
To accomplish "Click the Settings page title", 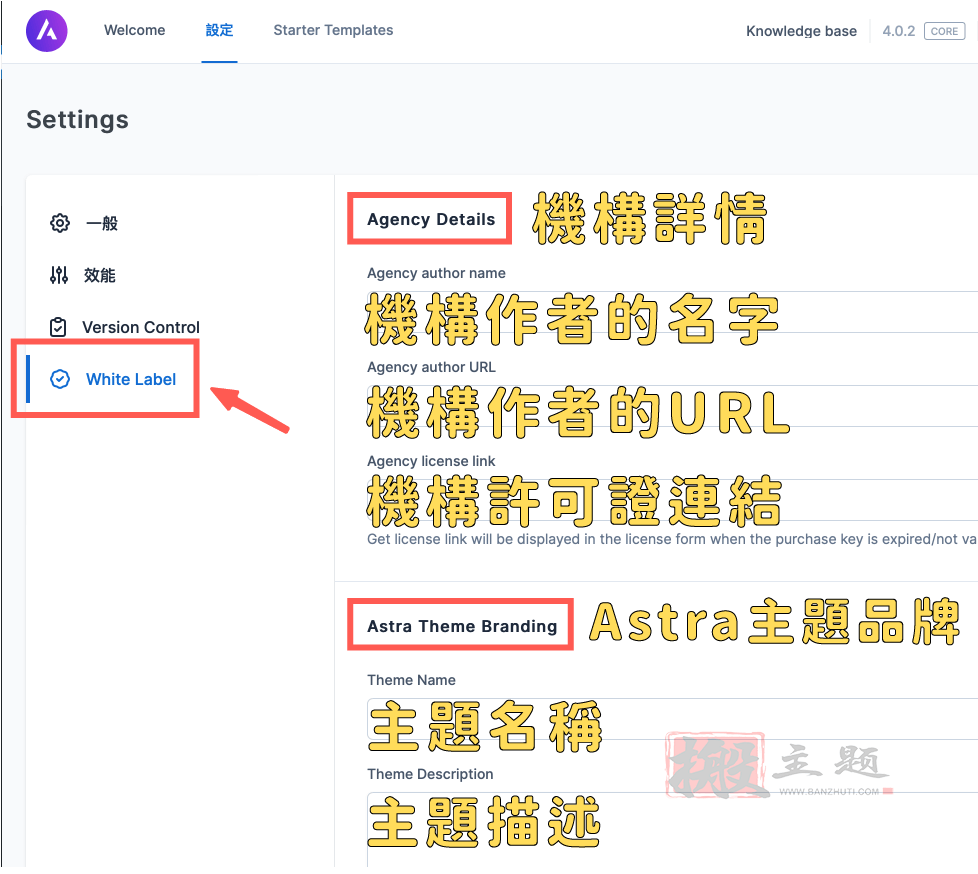I will tap(77, 119).
